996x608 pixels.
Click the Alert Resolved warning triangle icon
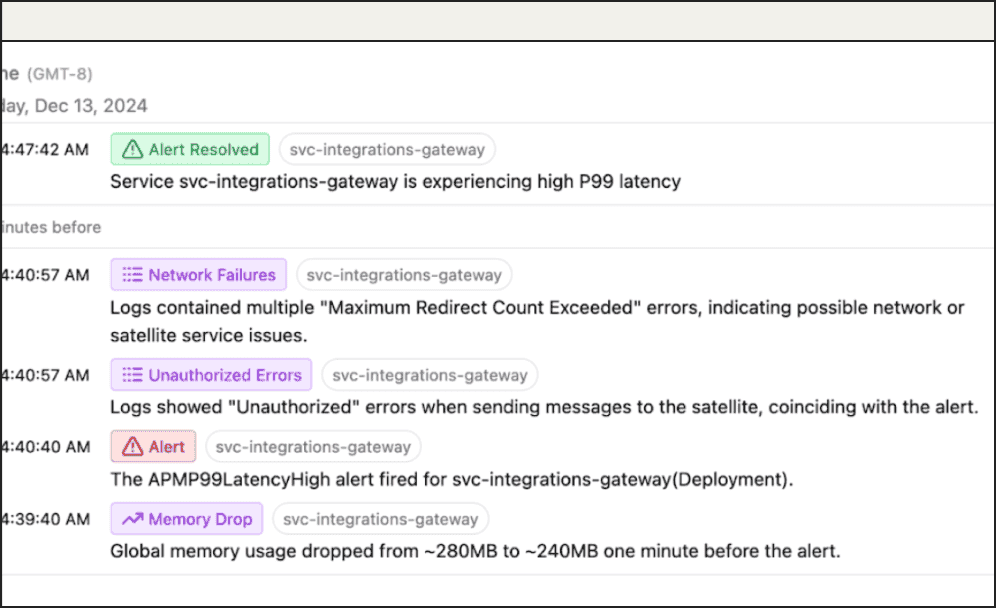tap(132, 149)
